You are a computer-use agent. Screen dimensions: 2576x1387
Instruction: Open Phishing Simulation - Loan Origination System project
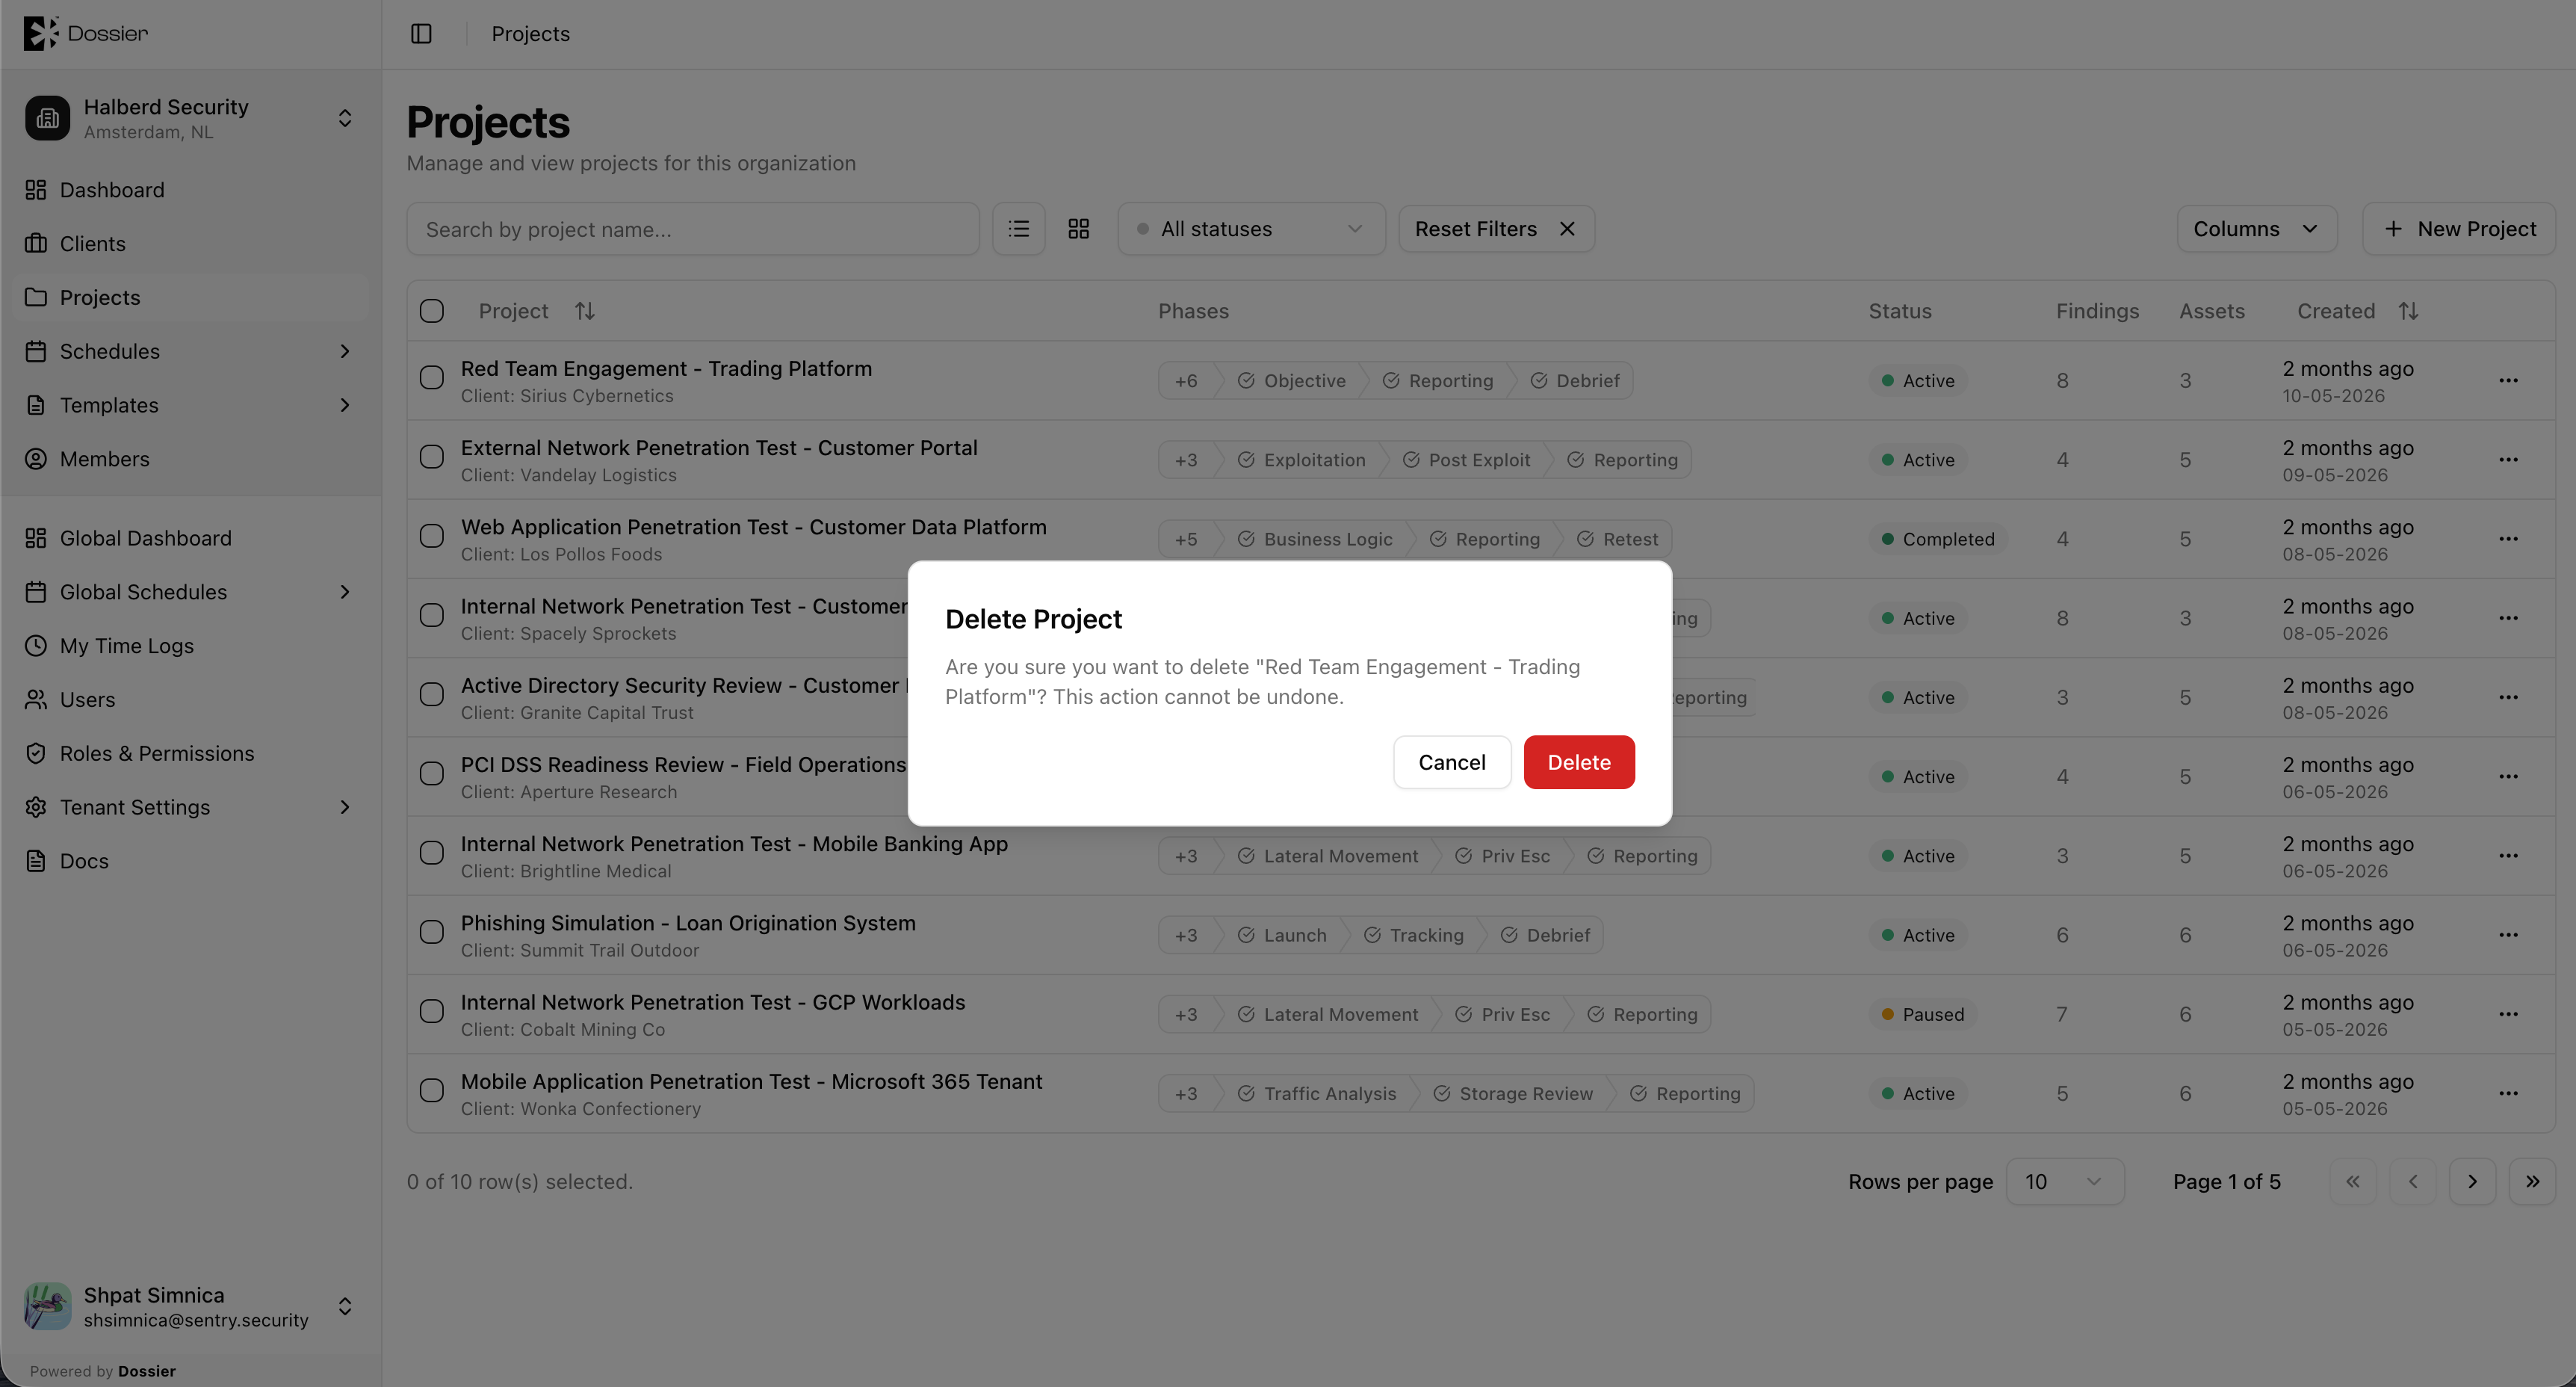tap(688, 923)
